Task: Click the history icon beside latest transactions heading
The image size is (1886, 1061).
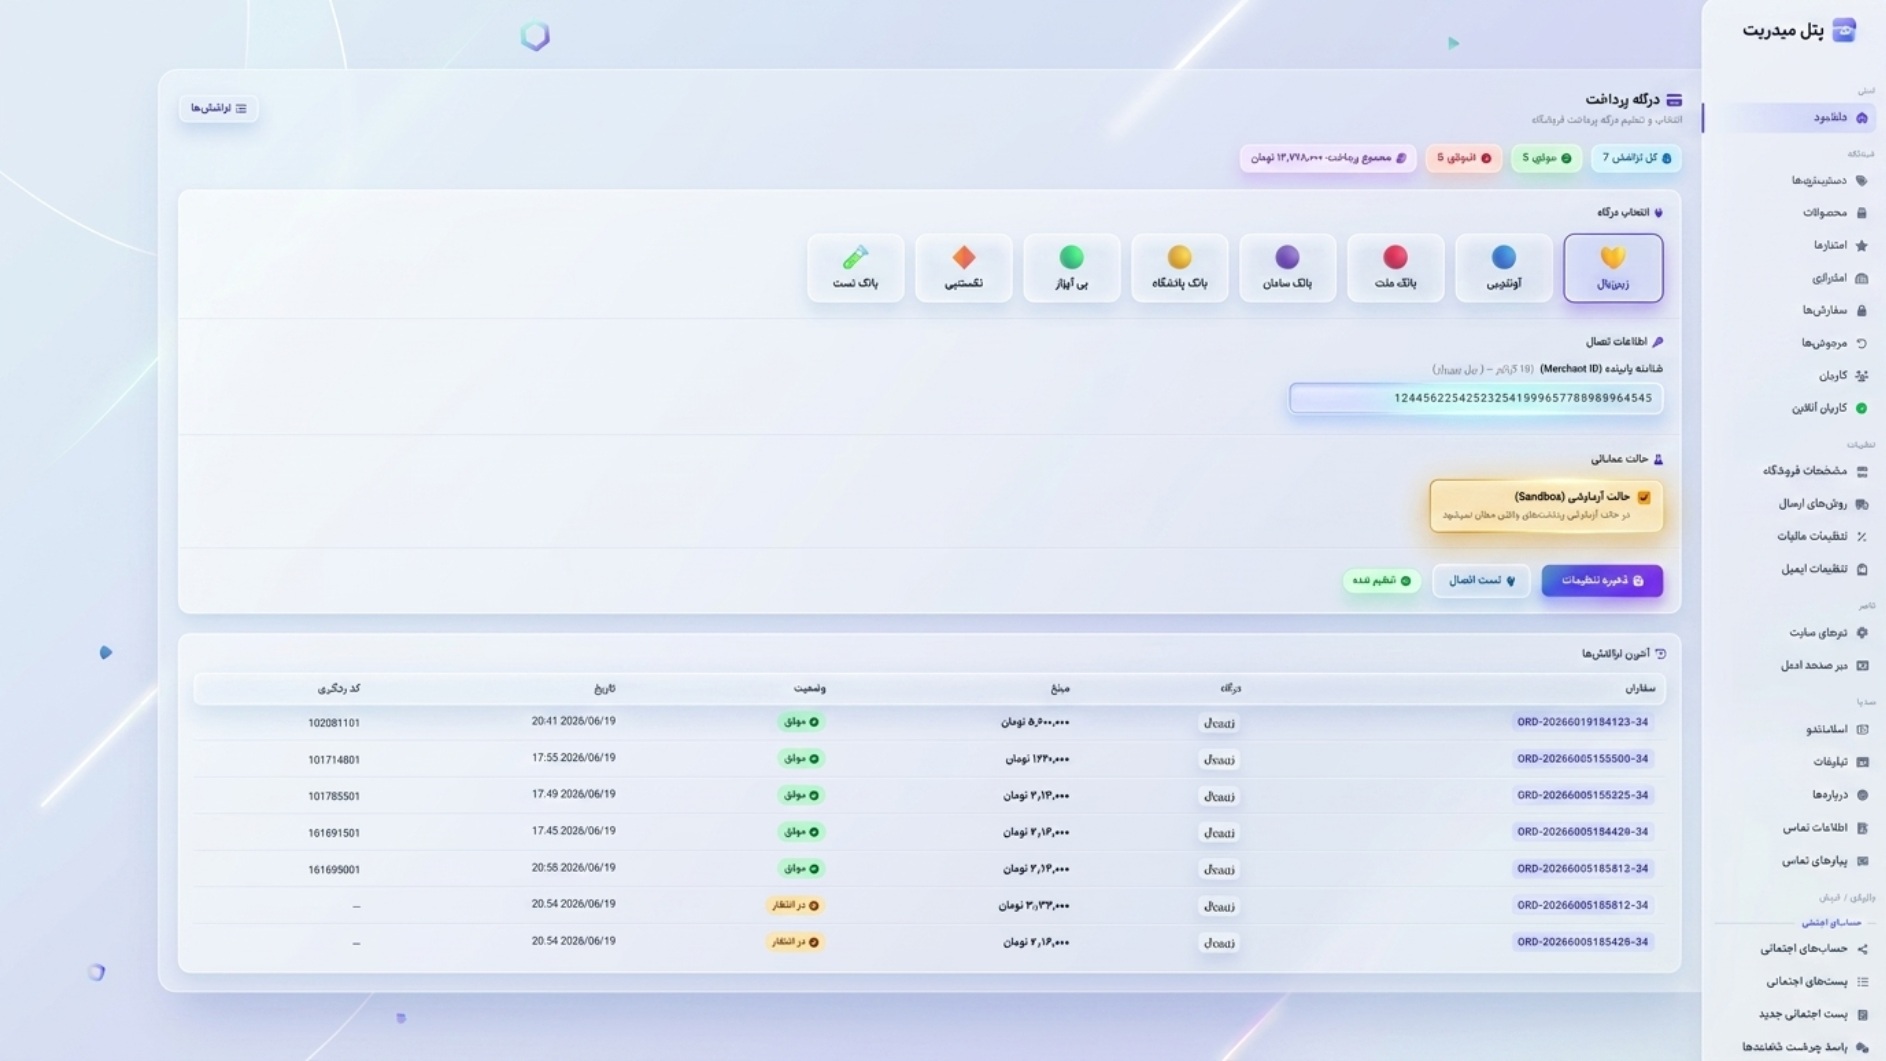Action: coord(1660,654)
